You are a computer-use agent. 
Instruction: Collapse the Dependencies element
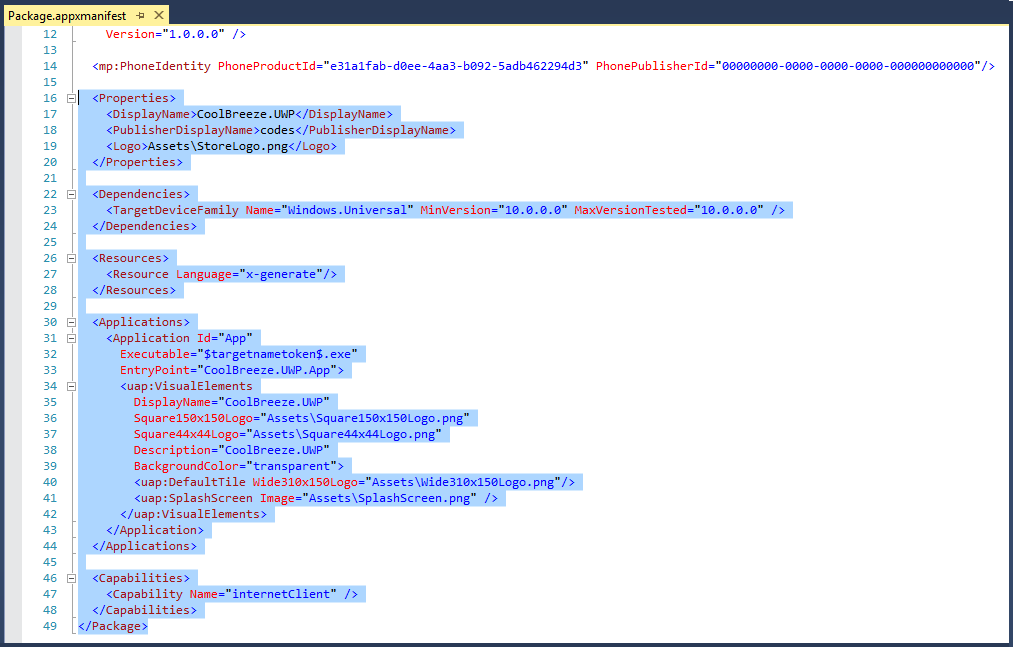tap(70, 194)
